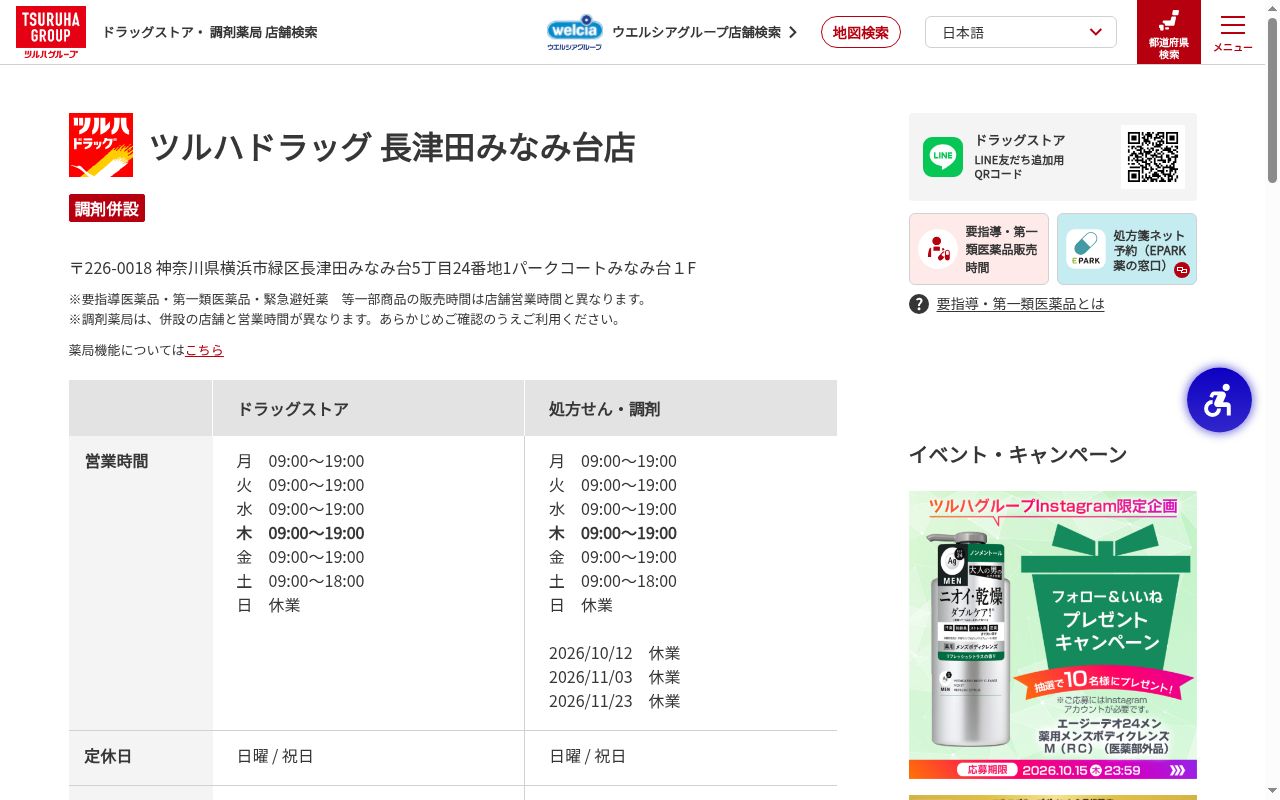
Task: Click the green LINE icon
Action: pyautogui.click(x=943, y=157)
